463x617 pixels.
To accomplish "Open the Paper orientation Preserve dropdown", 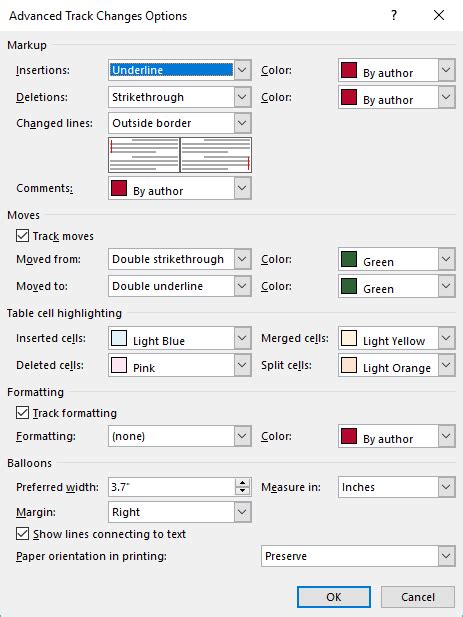I will (x=358, y=556).
